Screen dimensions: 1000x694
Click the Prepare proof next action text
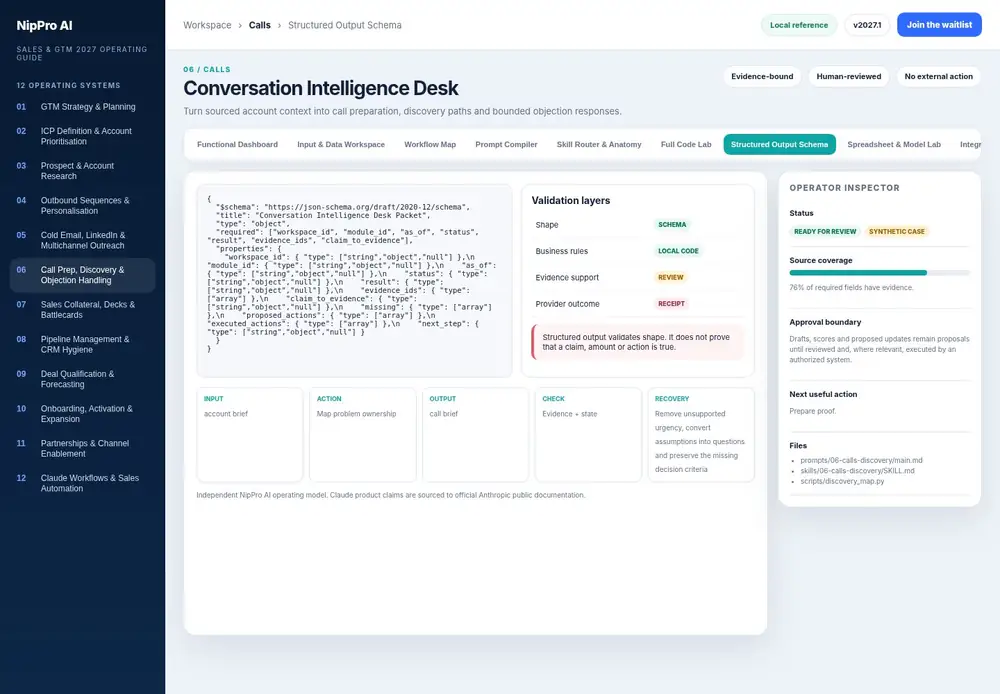(x=812, y=411)
